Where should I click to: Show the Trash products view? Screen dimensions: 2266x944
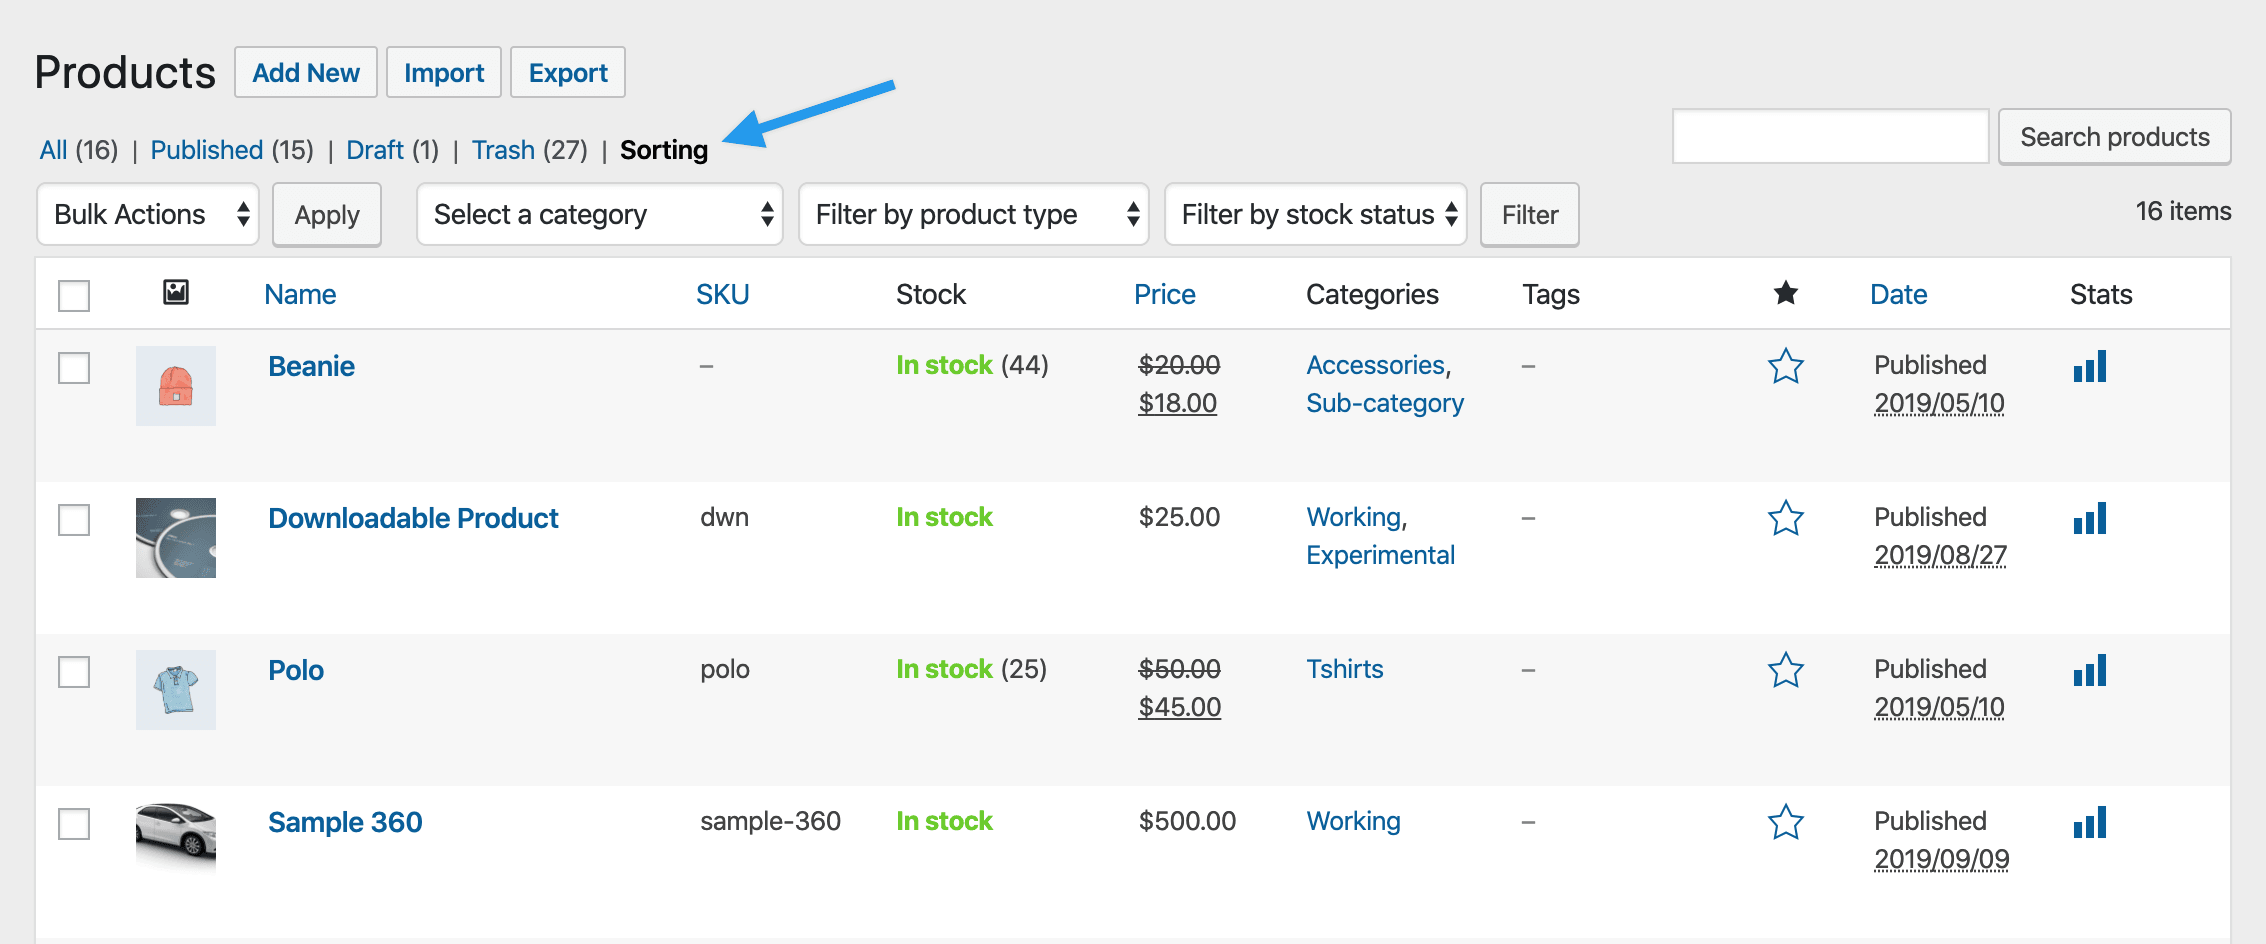point(503,150)
